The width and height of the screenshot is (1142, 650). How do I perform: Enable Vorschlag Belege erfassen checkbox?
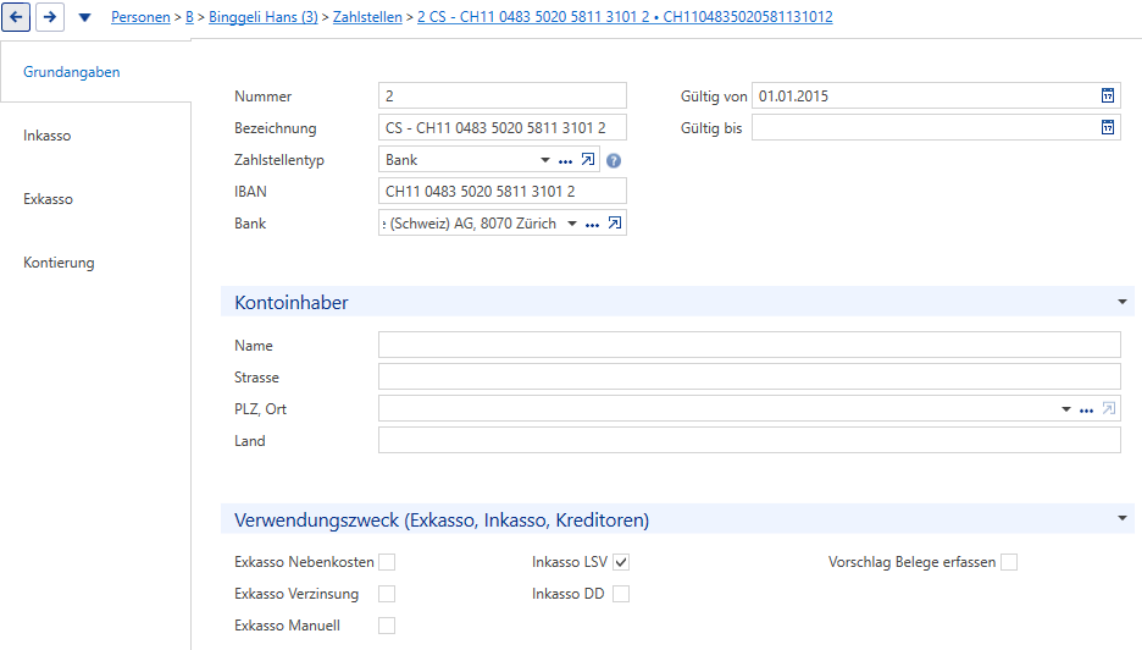[x=1009, y=562]
